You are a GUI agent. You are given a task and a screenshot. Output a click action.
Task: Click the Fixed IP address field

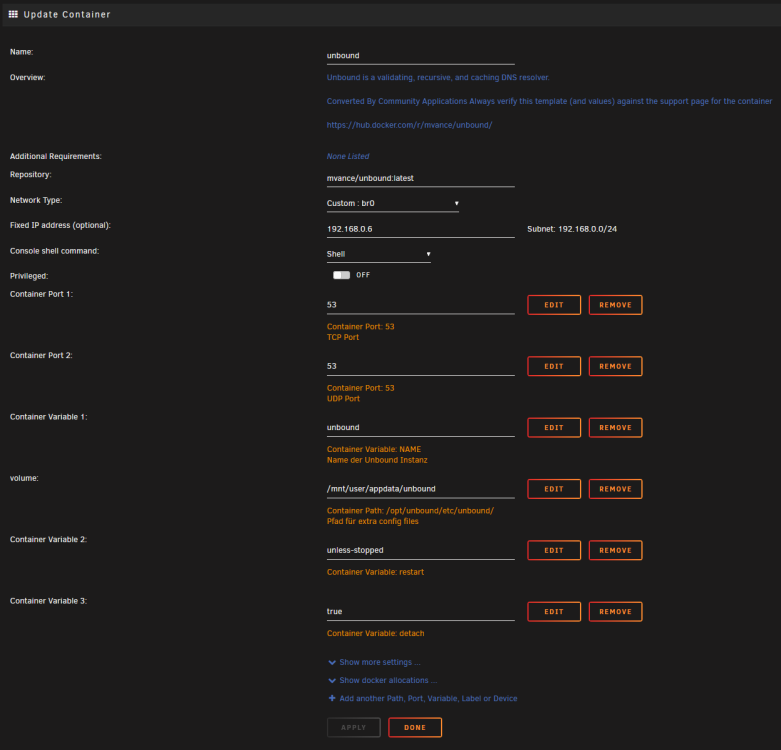tap(420, 229)
